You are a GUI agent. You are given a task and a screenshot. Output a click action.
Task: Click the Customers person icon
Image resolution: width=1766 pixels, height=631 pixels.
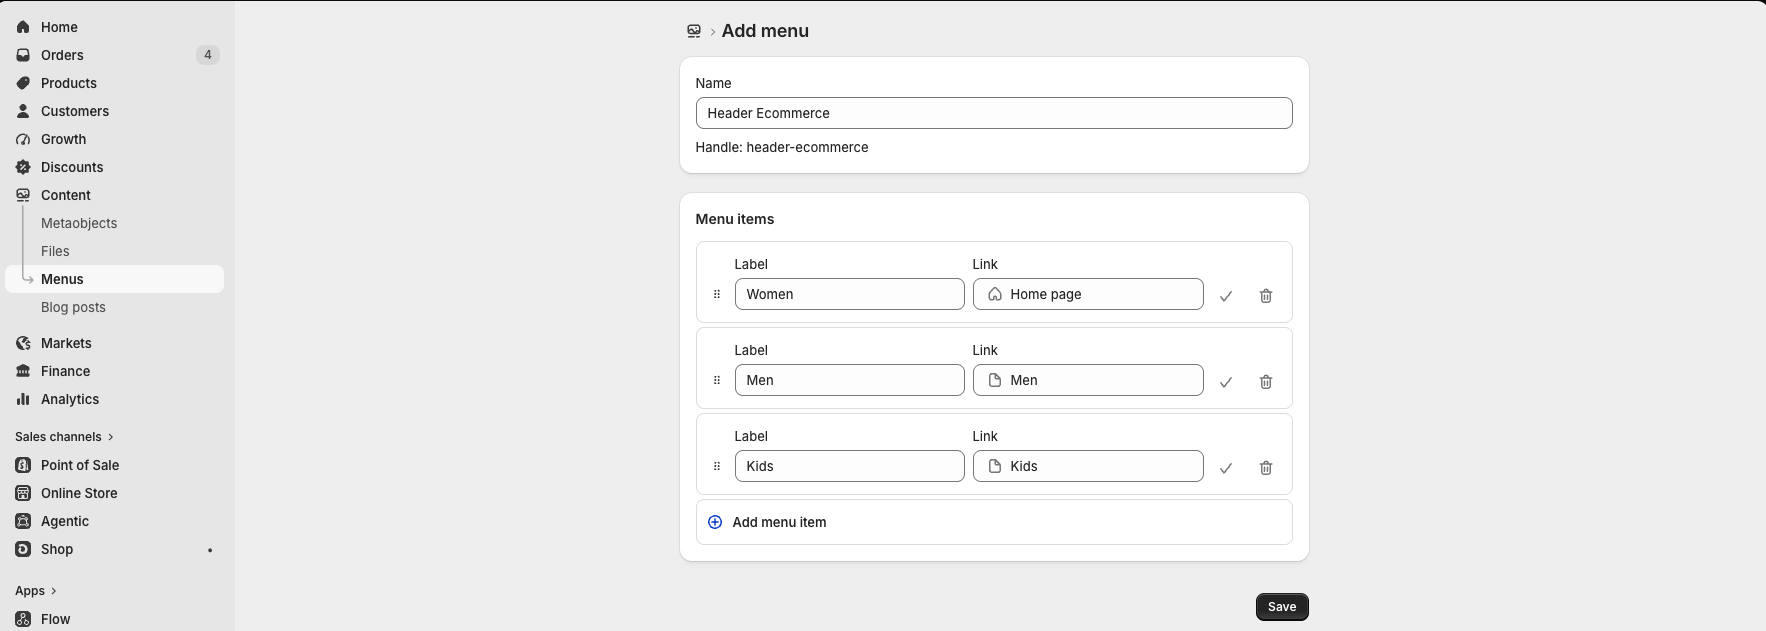coord(23,111)
